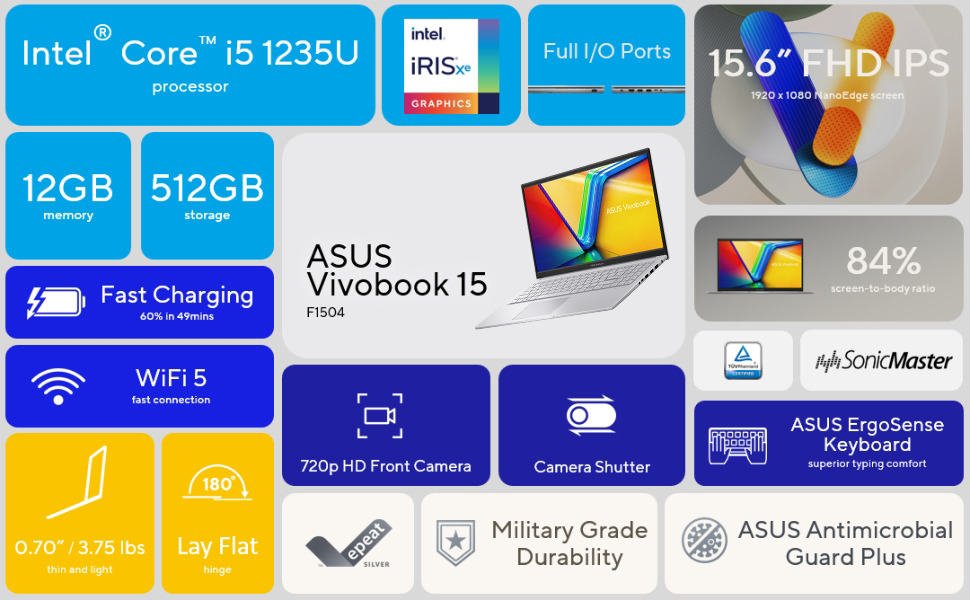Click the EPEAT Silver logo
The width and height of the screenshot is (970, 600).
click(349, 544)
